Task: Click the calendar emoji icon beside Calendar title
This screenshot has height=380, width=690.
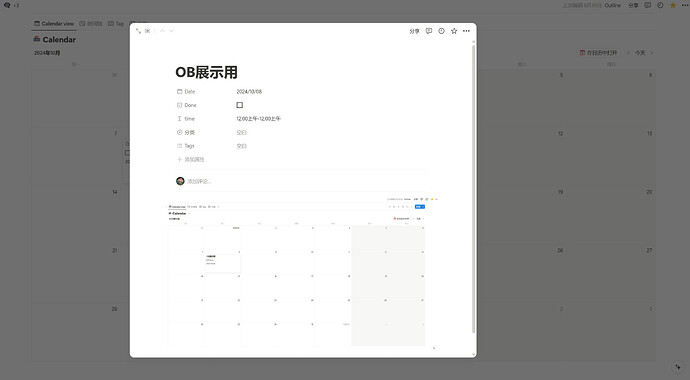Action: 37,39
